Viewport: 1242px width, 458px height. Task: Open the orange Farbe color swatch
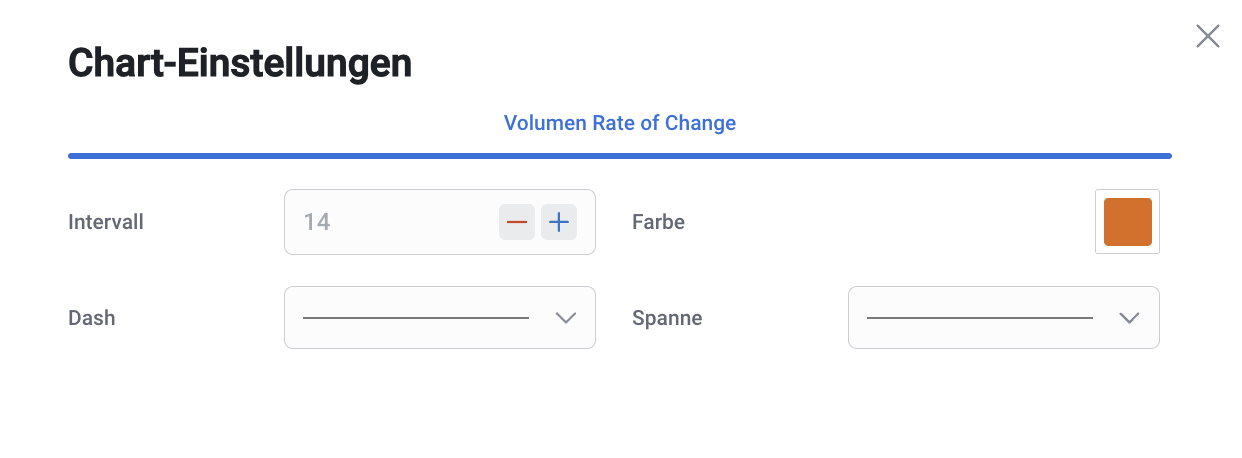point(1127,222)
